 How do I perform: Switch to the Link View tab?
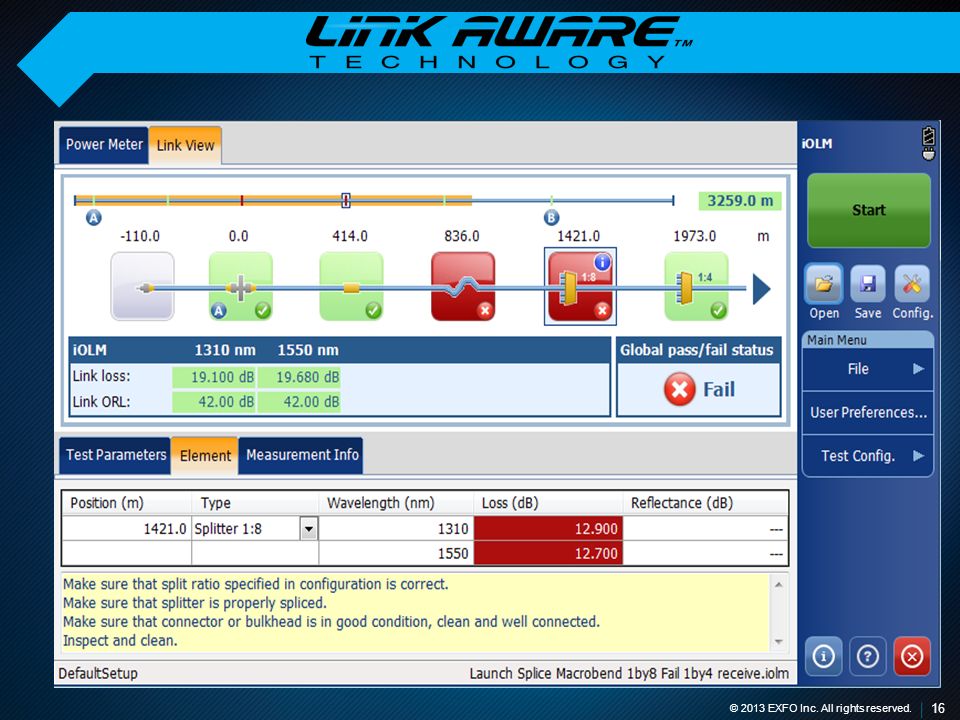click(x=186, y=145)
